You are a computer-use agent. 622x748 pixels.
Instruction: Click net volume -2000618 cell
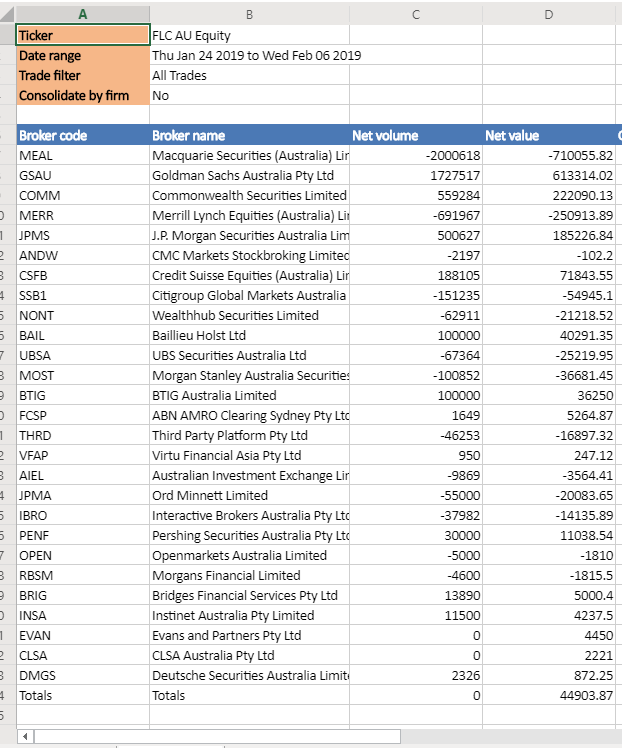[x=416, y=156]
